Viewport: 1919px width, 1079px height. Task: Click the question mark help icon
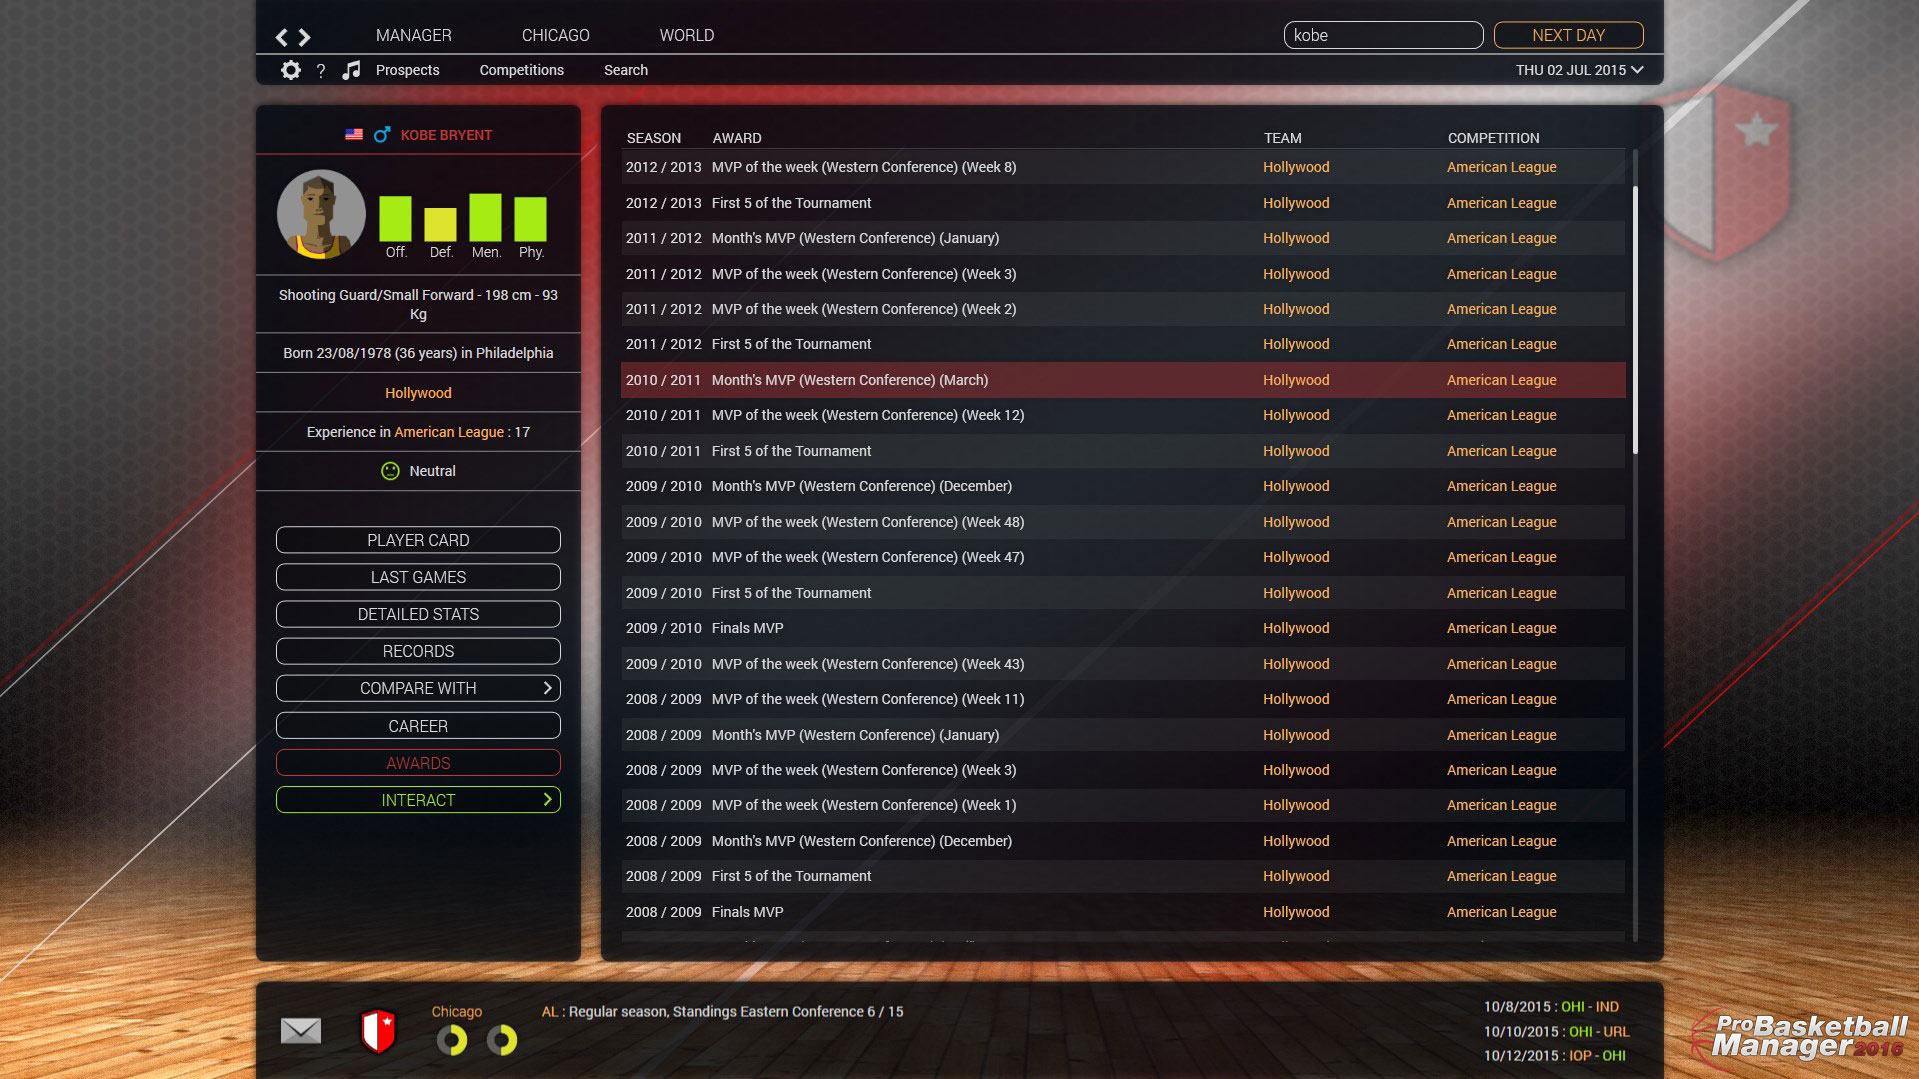click(321, 71)
